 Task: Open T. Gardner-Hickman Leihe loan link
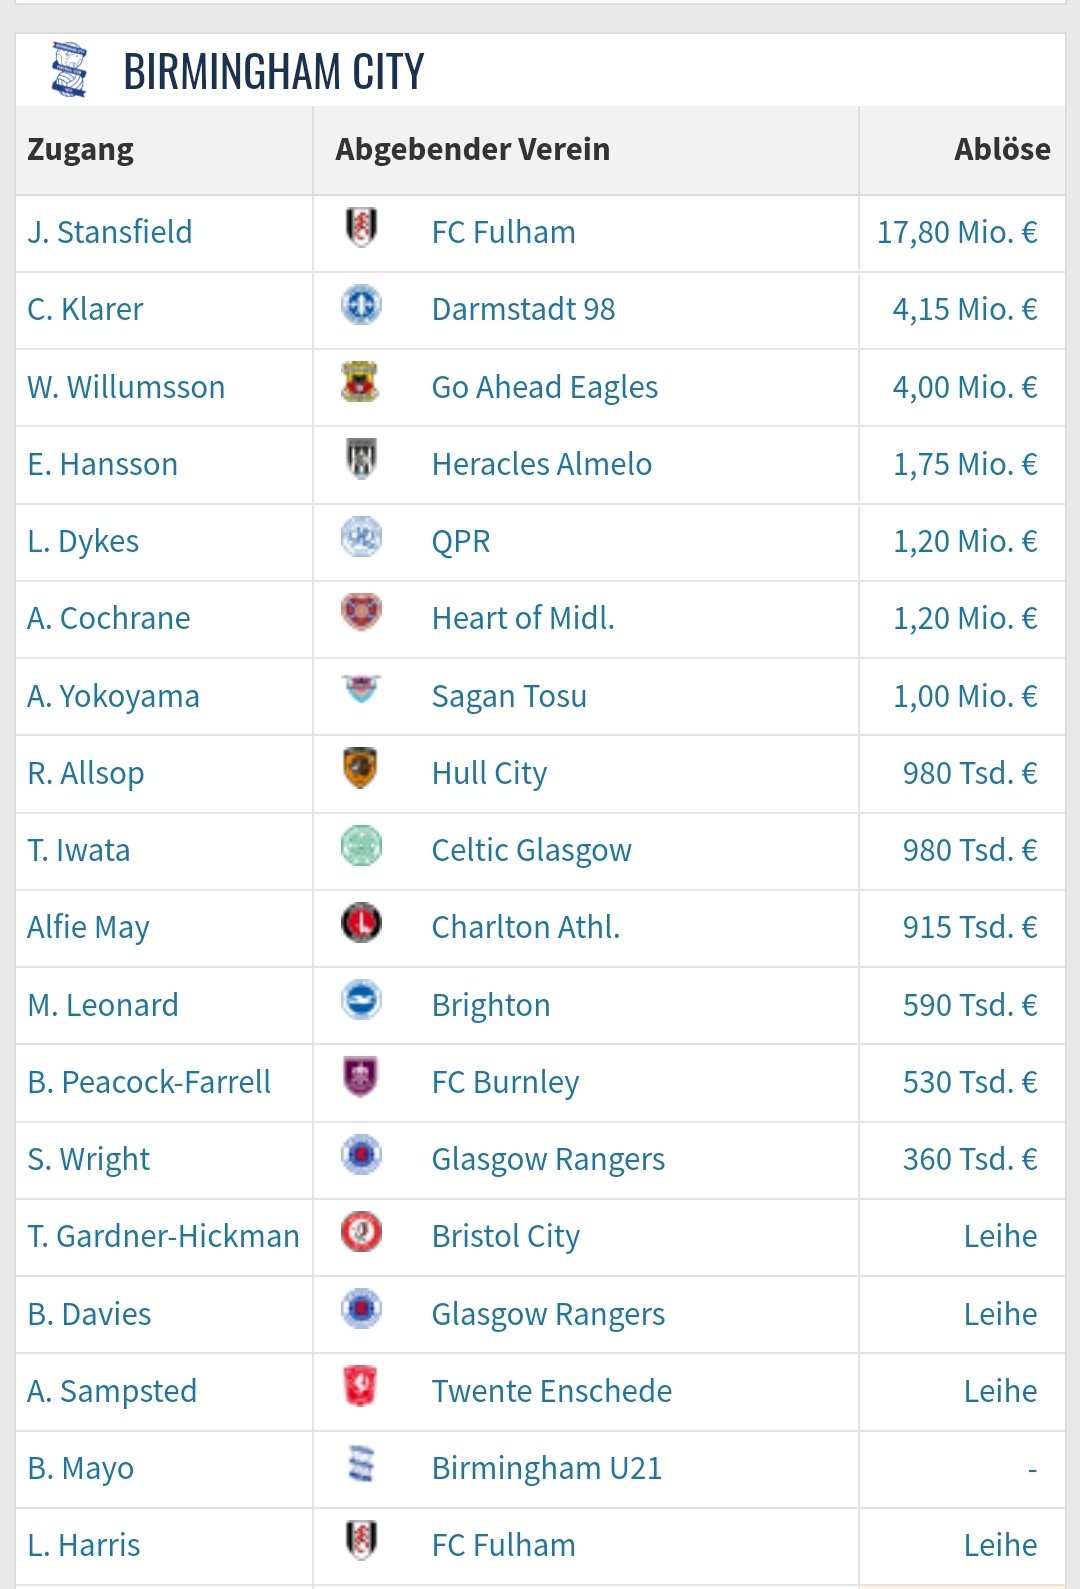[x=1000, y=1236]
